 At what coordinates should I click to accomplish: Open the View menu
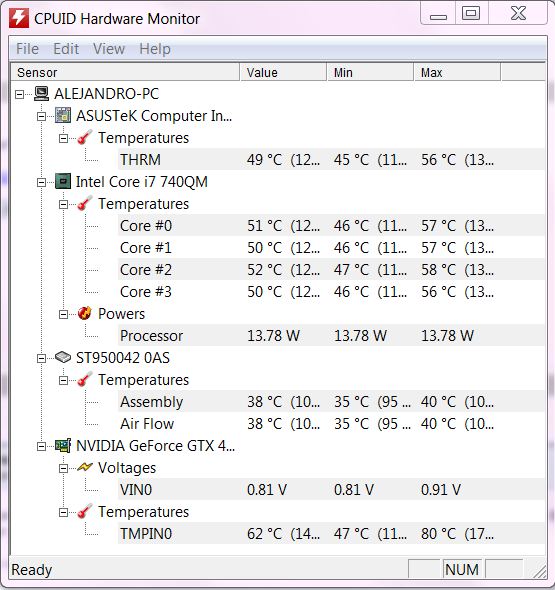[109, 49]
